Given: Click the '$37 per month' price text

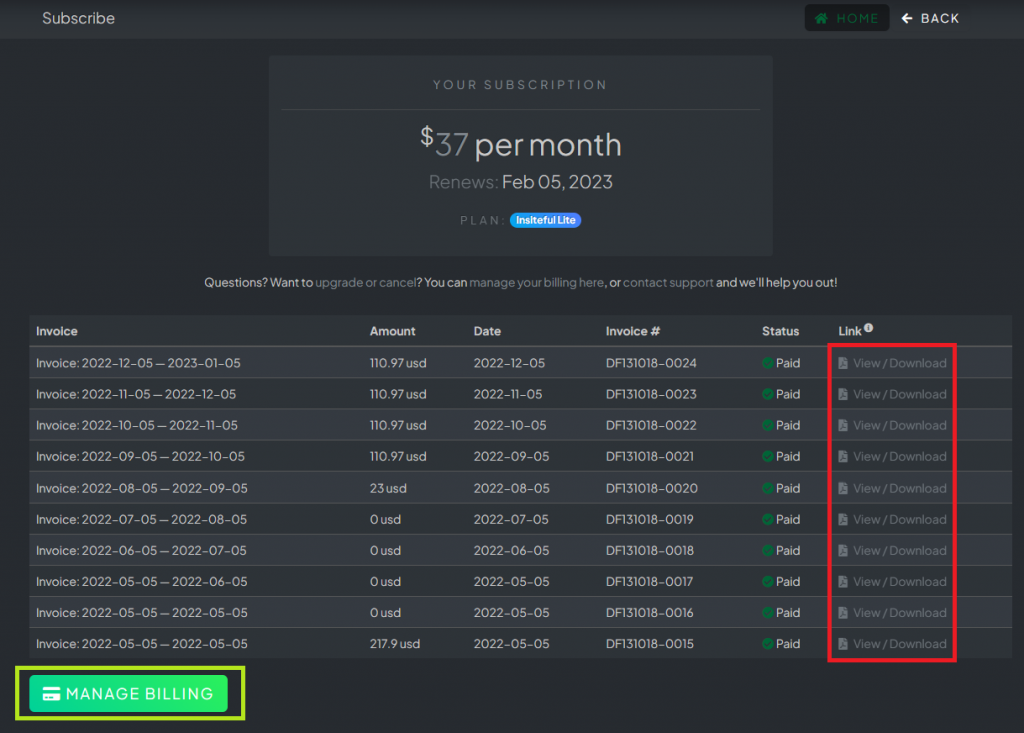Looking at the screenshot, I should point(520,144).
